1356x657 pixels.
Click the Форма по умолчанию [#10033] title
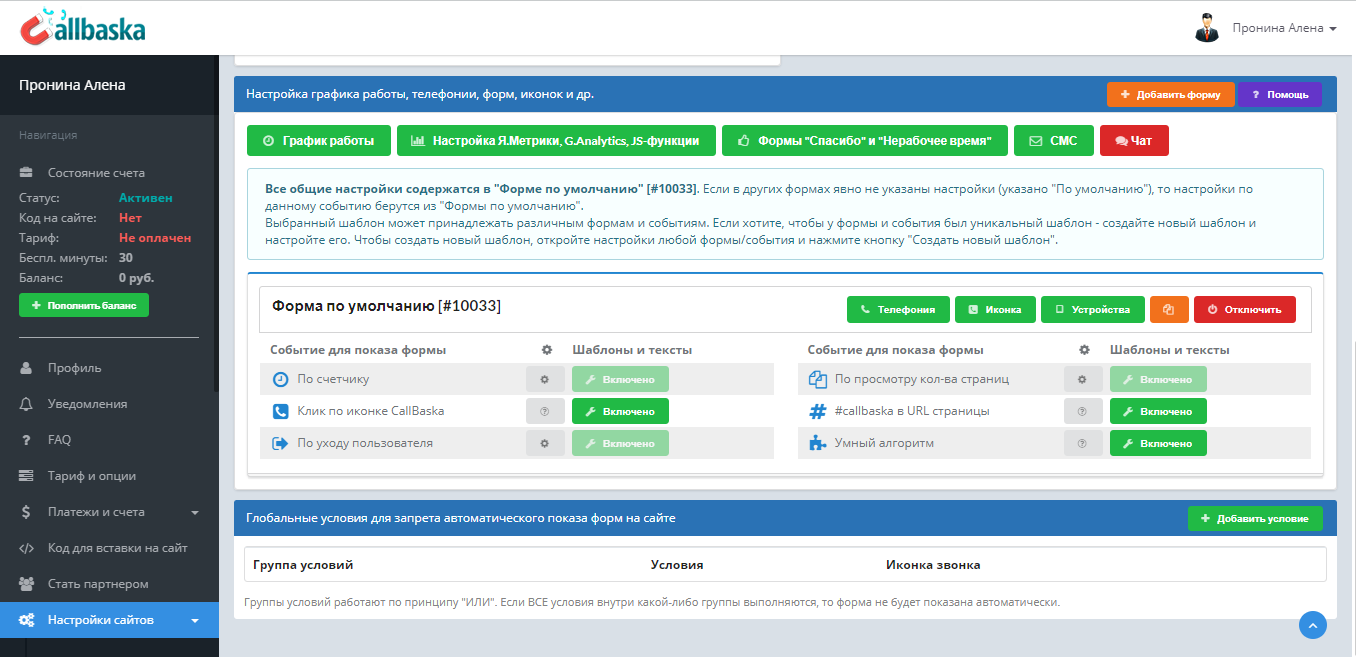387,306
